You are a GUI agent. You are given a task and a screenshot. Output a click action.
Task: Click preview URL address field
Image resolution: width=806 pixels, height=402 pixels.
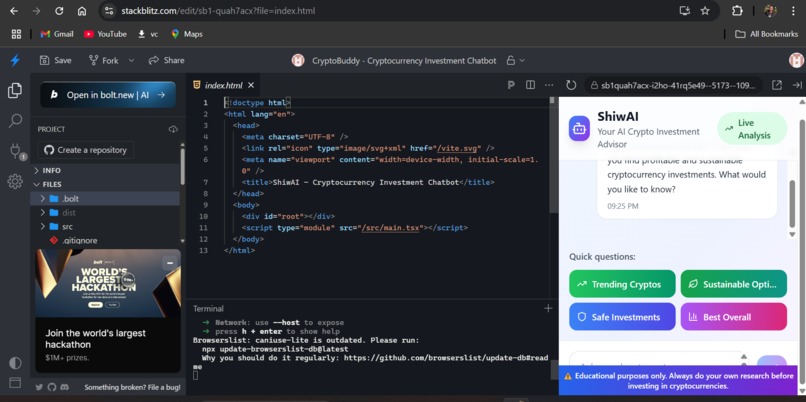click(673, 85)
